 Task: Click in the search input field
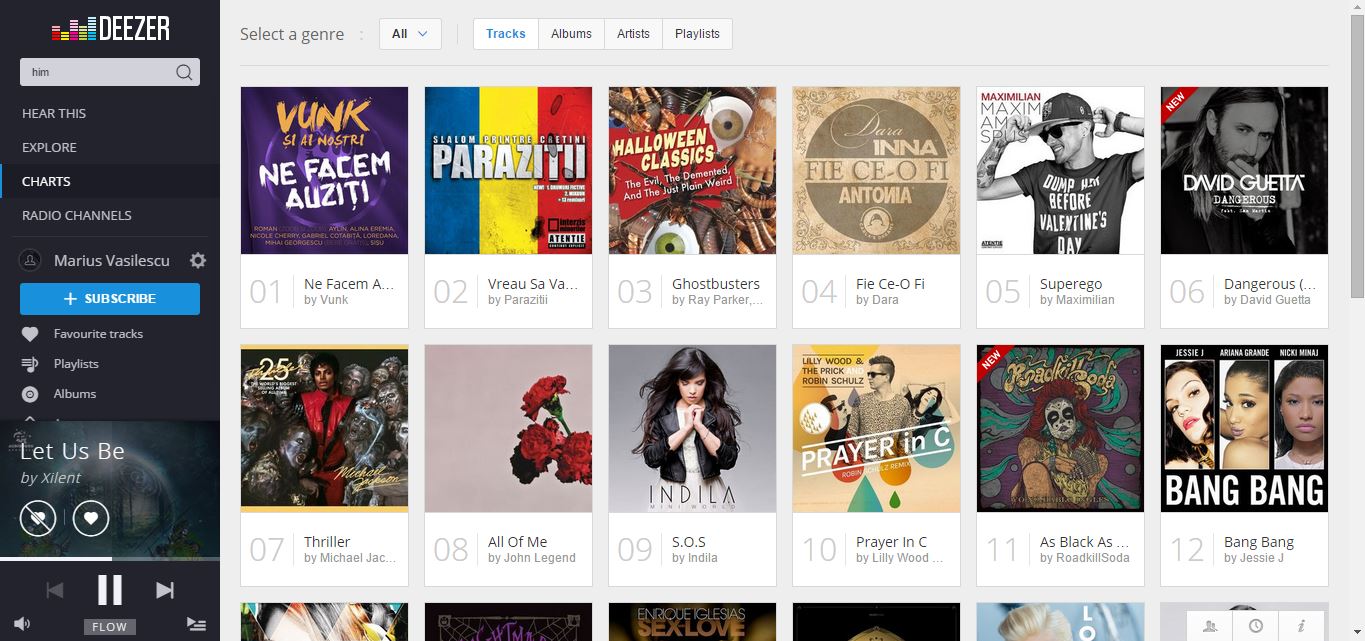click(x=98, y=72)
